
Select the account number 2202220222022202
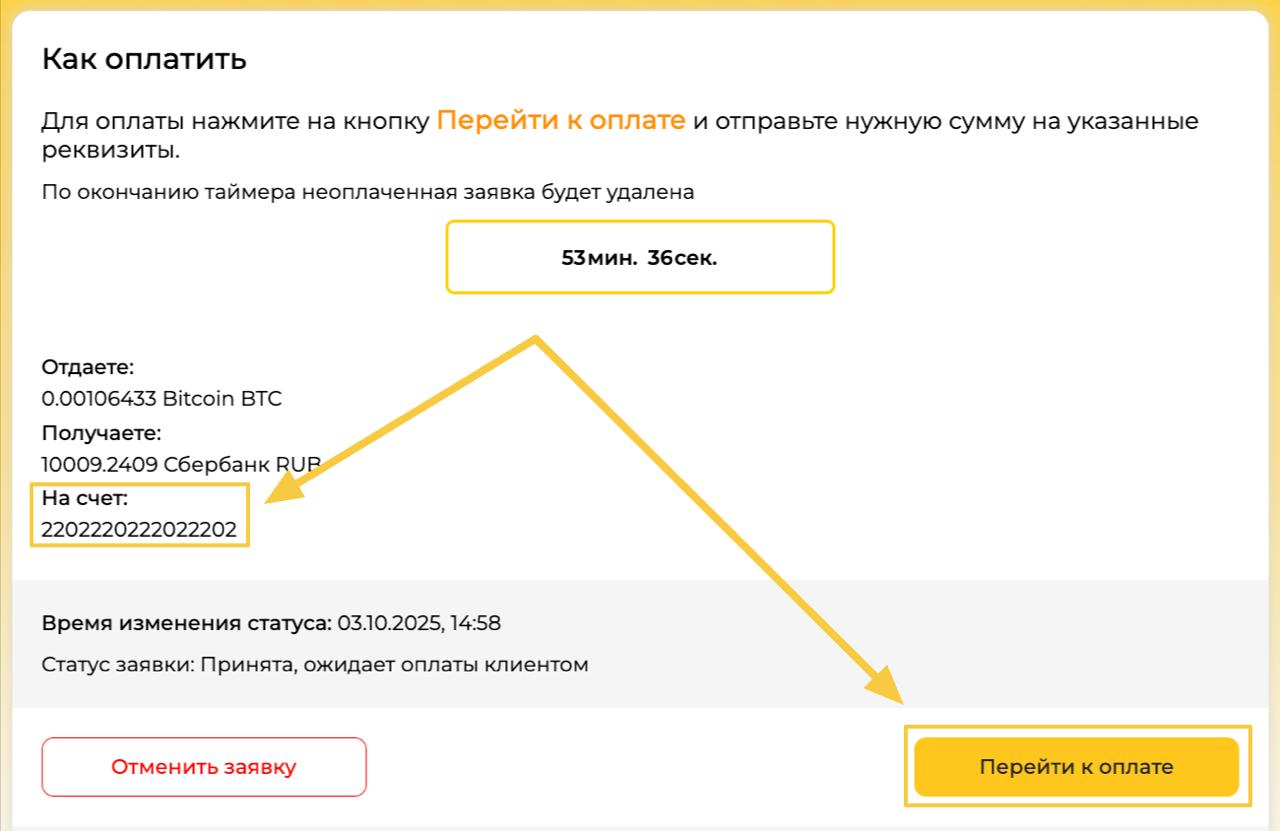click(139, 530)
